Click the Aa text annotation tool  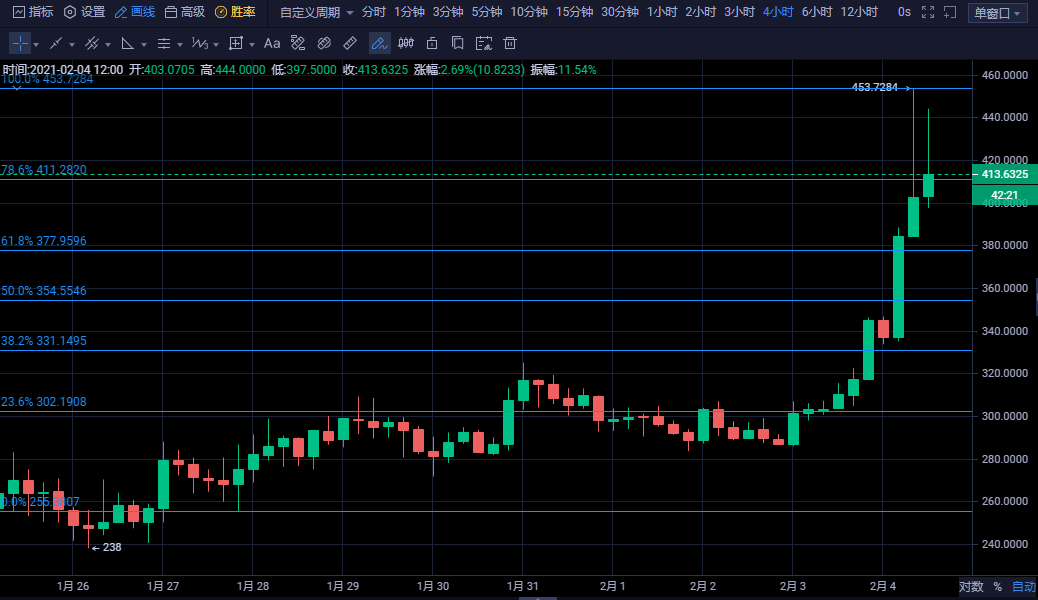click(x=272, y=44)
